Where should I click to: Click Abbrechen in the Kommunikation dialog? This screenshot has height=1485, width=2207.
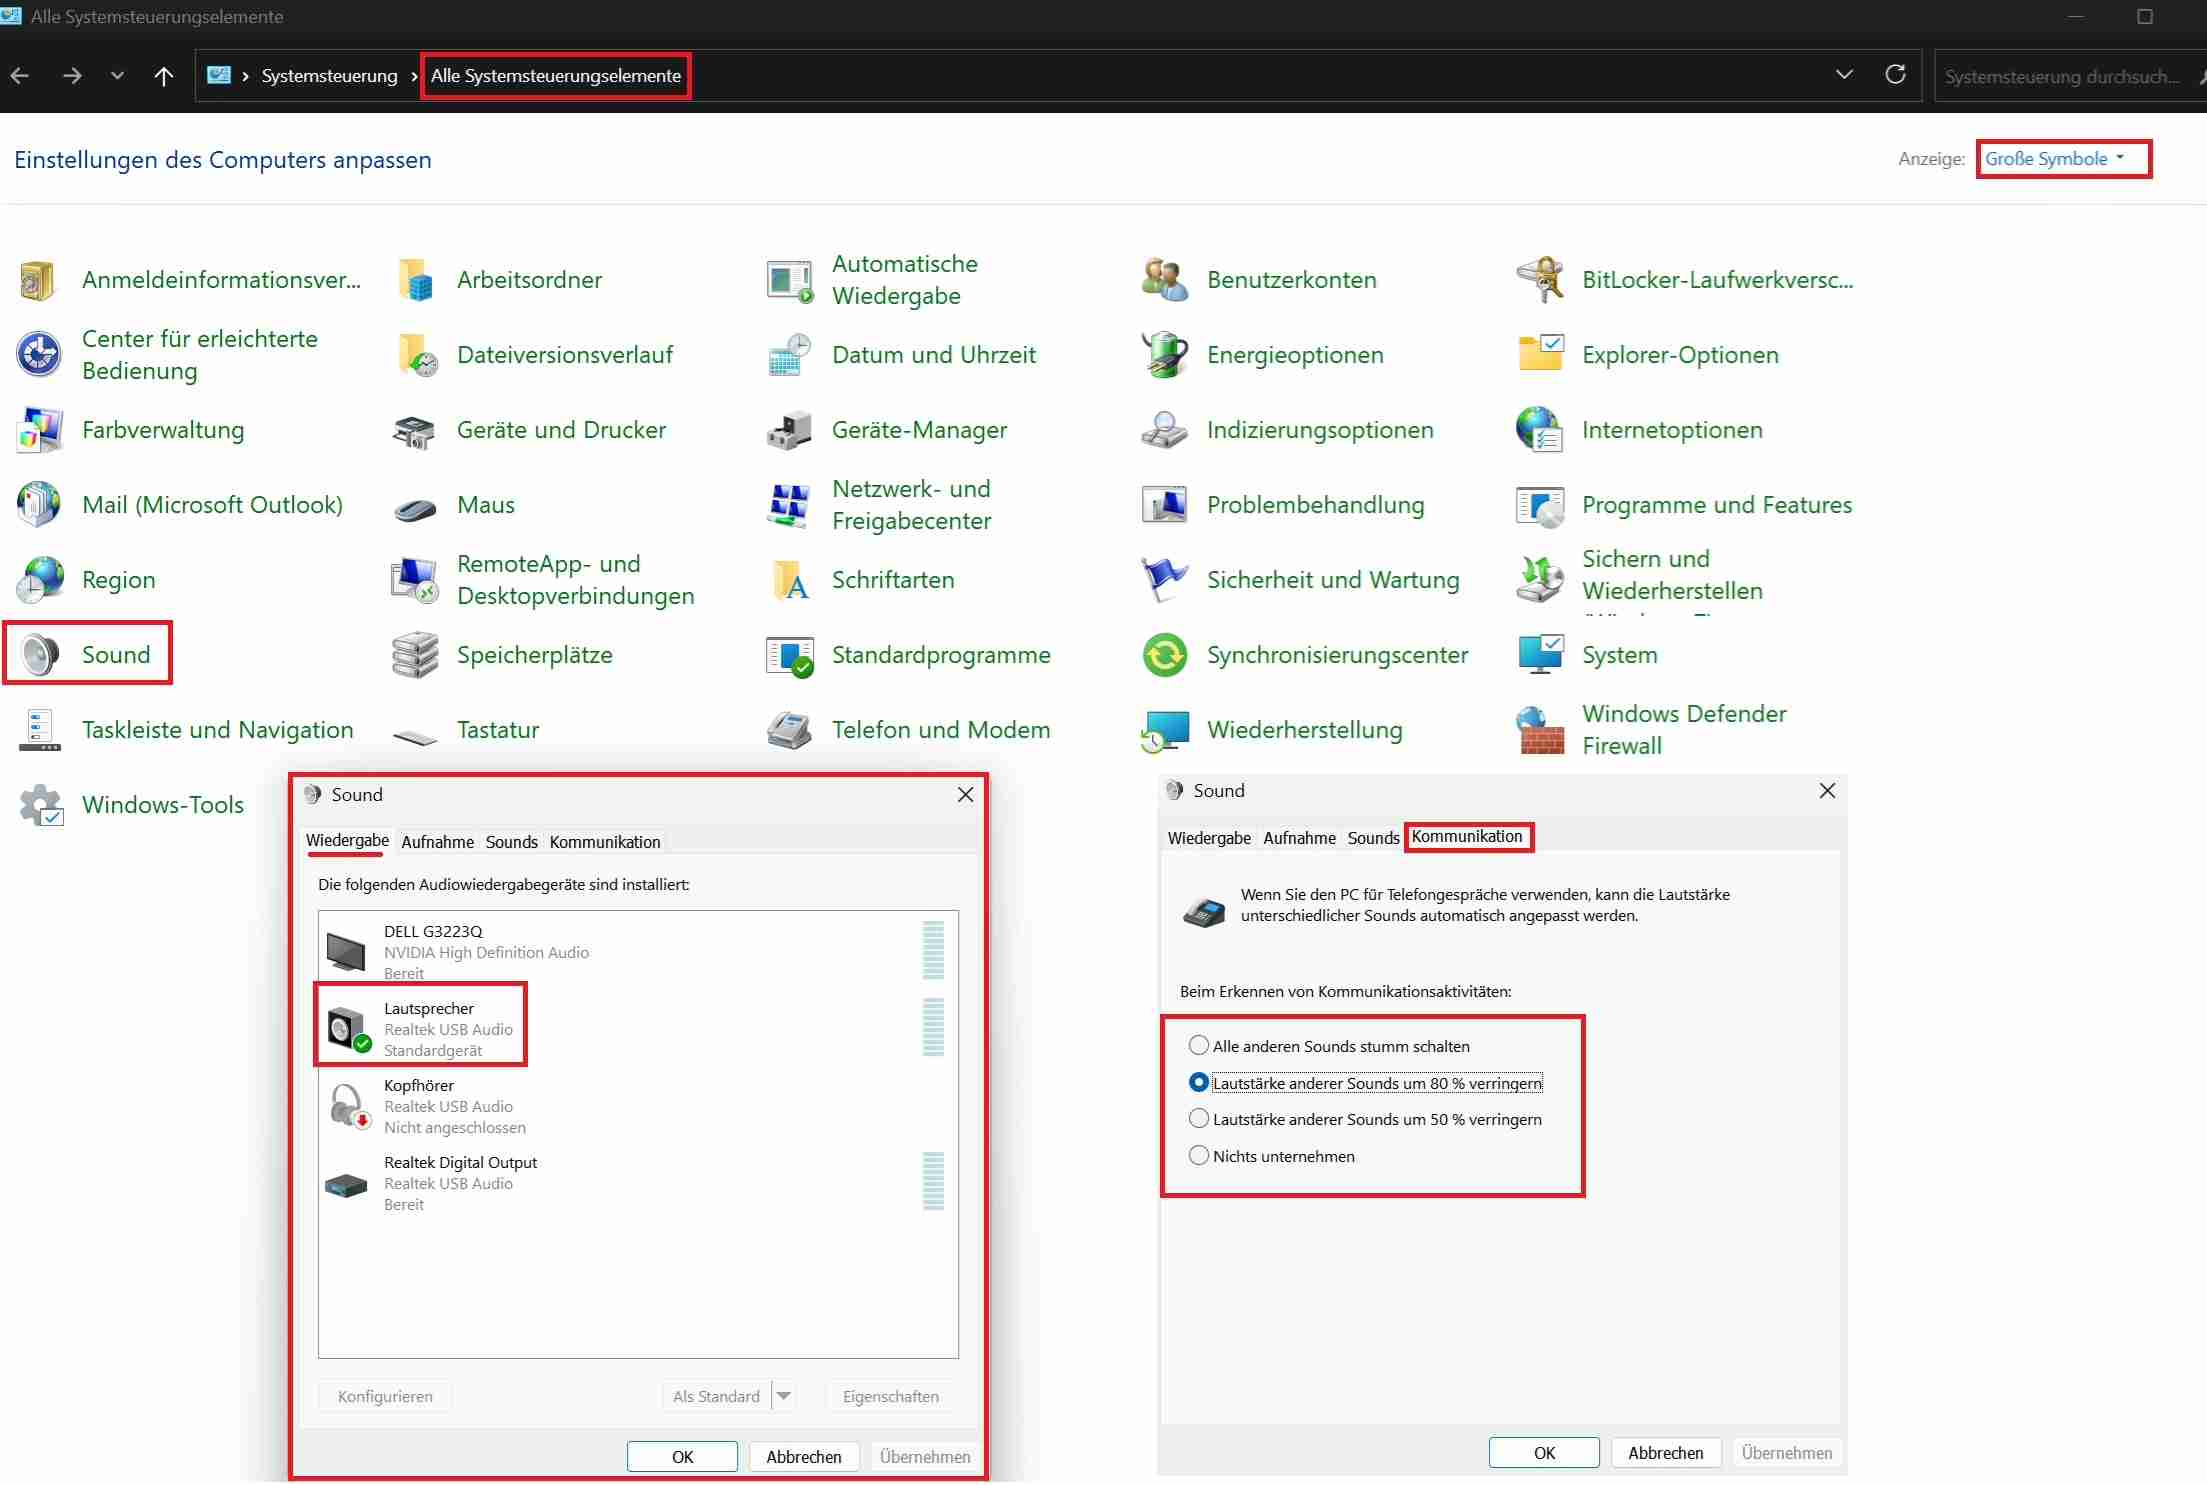(x=1665, y=1453)
